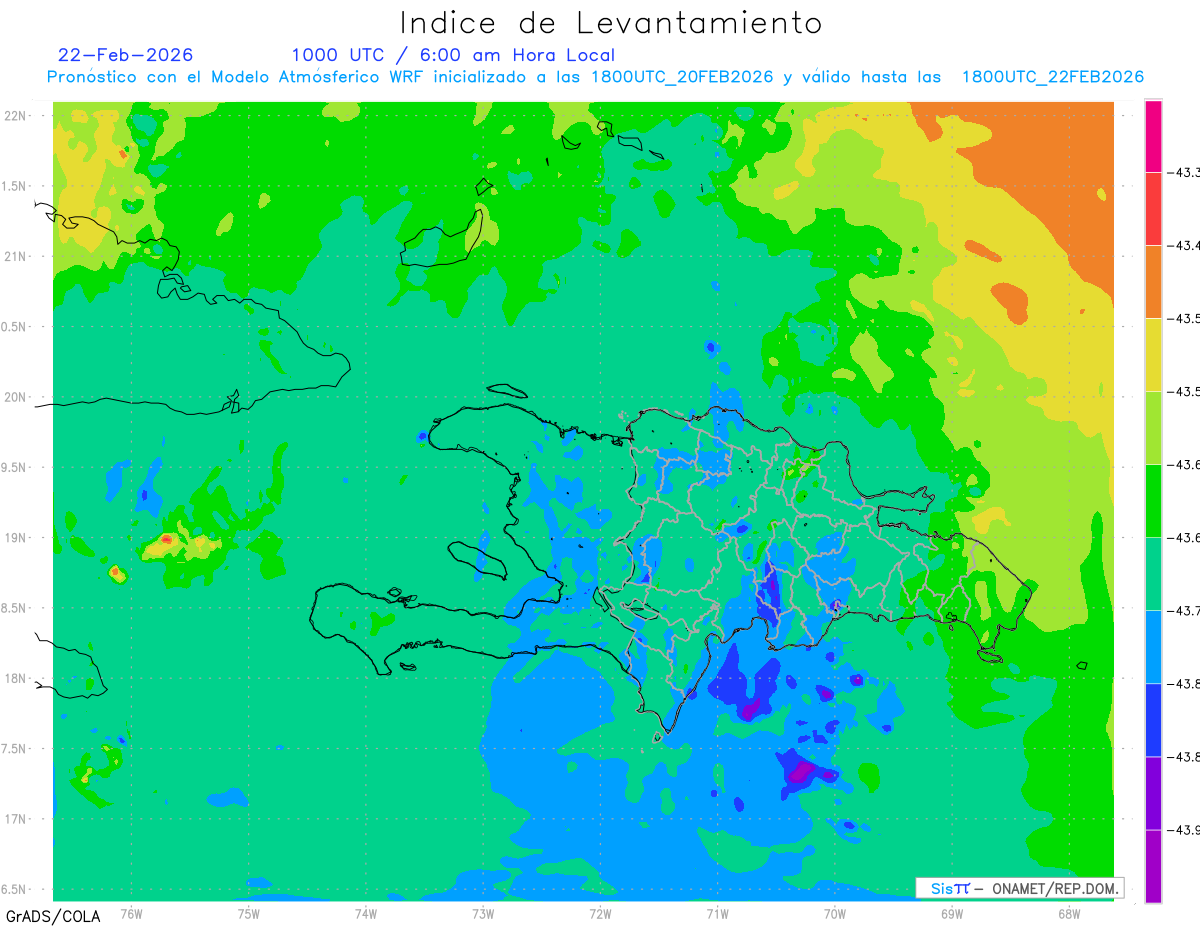Pick the yellow-green swatch in the color legend

click(x=1153, y=427)
